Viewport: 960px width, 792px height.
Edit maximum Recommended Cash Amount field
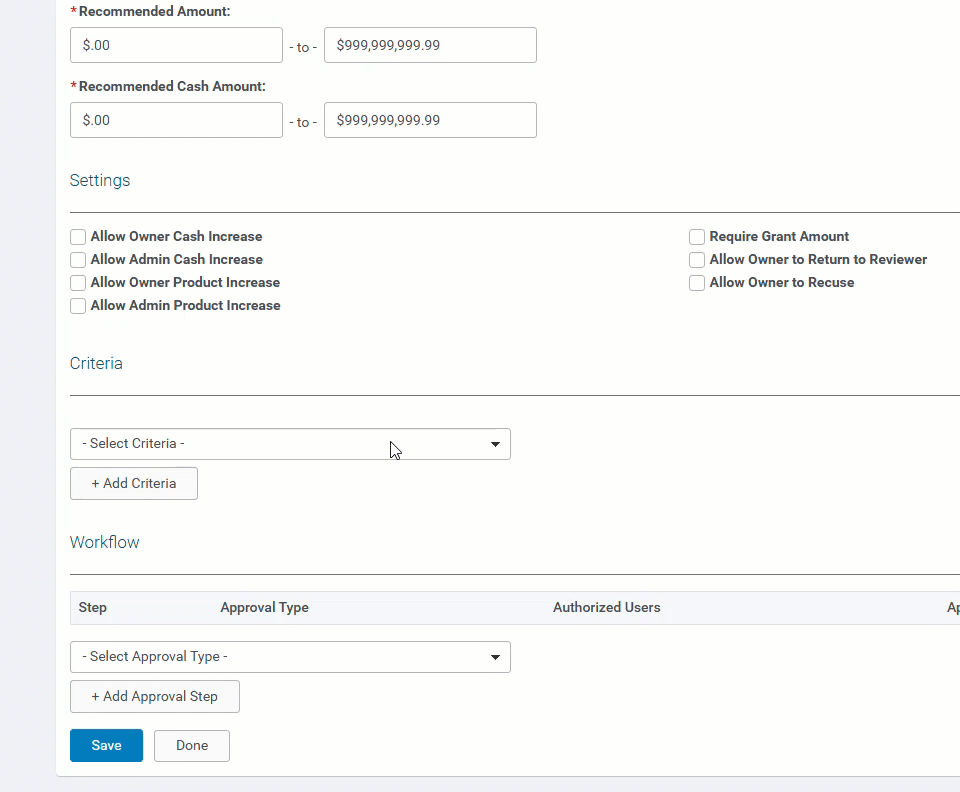click(430, 120)
